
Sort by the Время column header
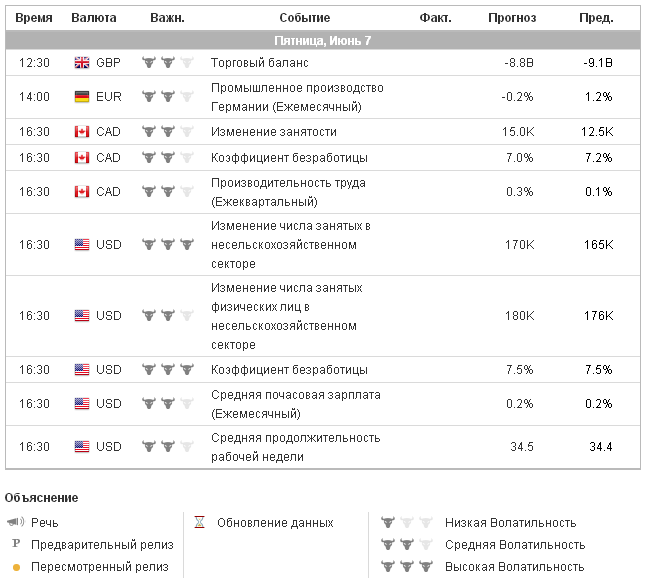[x=34, y=18]
